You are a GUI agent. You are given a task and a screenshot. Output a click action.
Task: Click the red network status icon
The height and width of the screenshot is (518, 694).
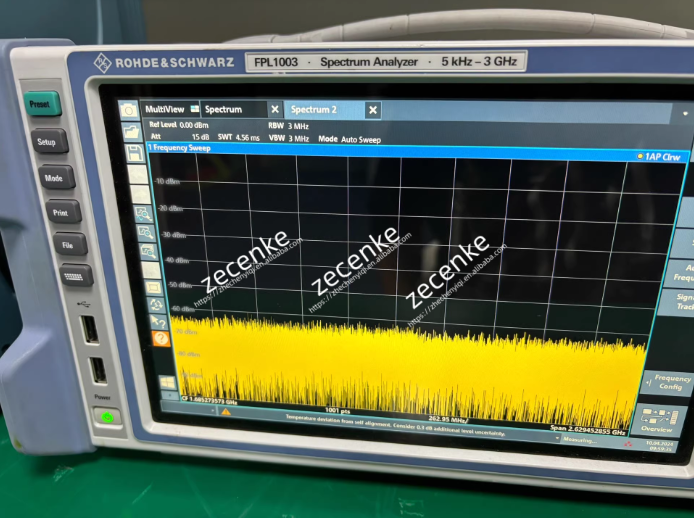628,444
